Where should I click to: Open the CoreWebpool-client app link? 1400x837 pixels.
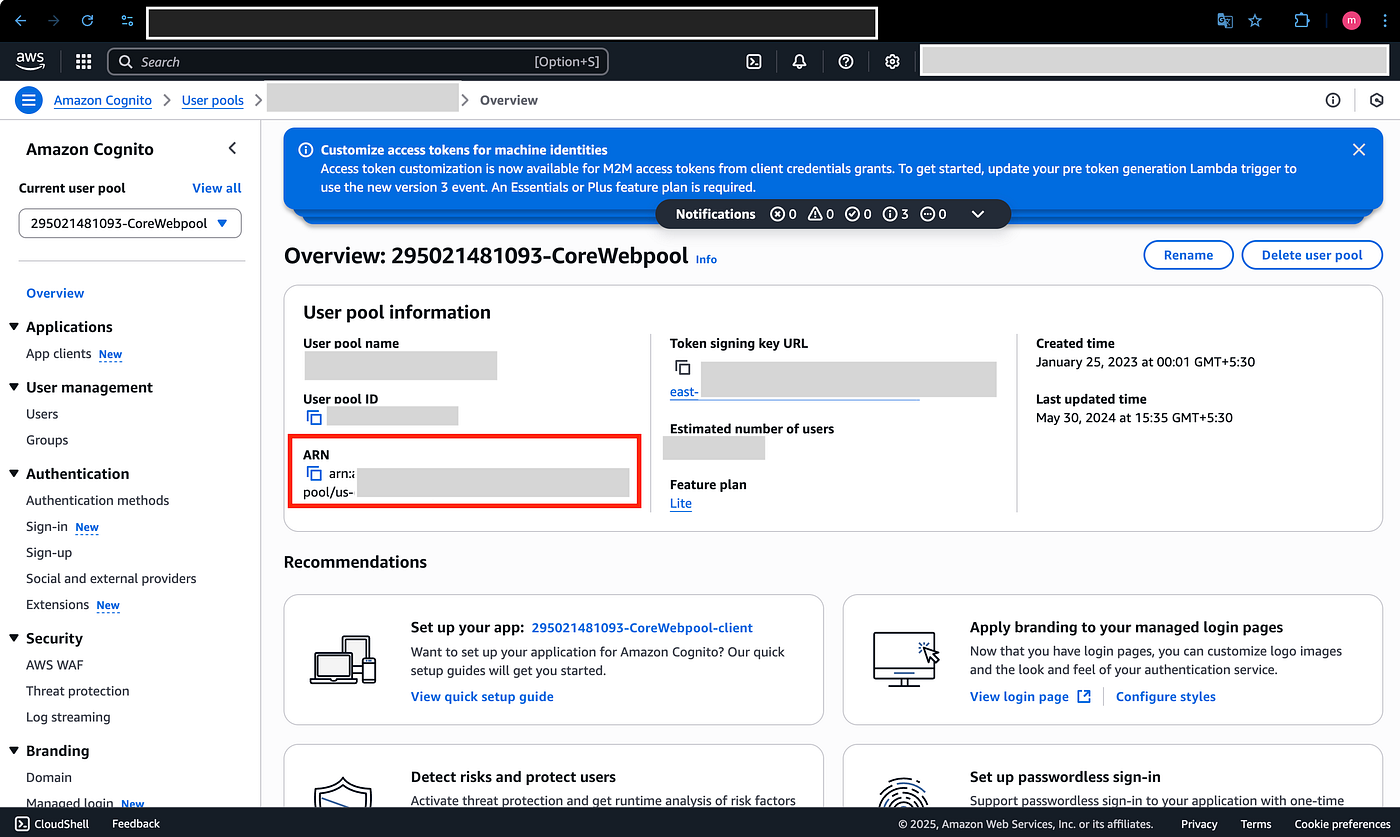[x=642, y=628]
